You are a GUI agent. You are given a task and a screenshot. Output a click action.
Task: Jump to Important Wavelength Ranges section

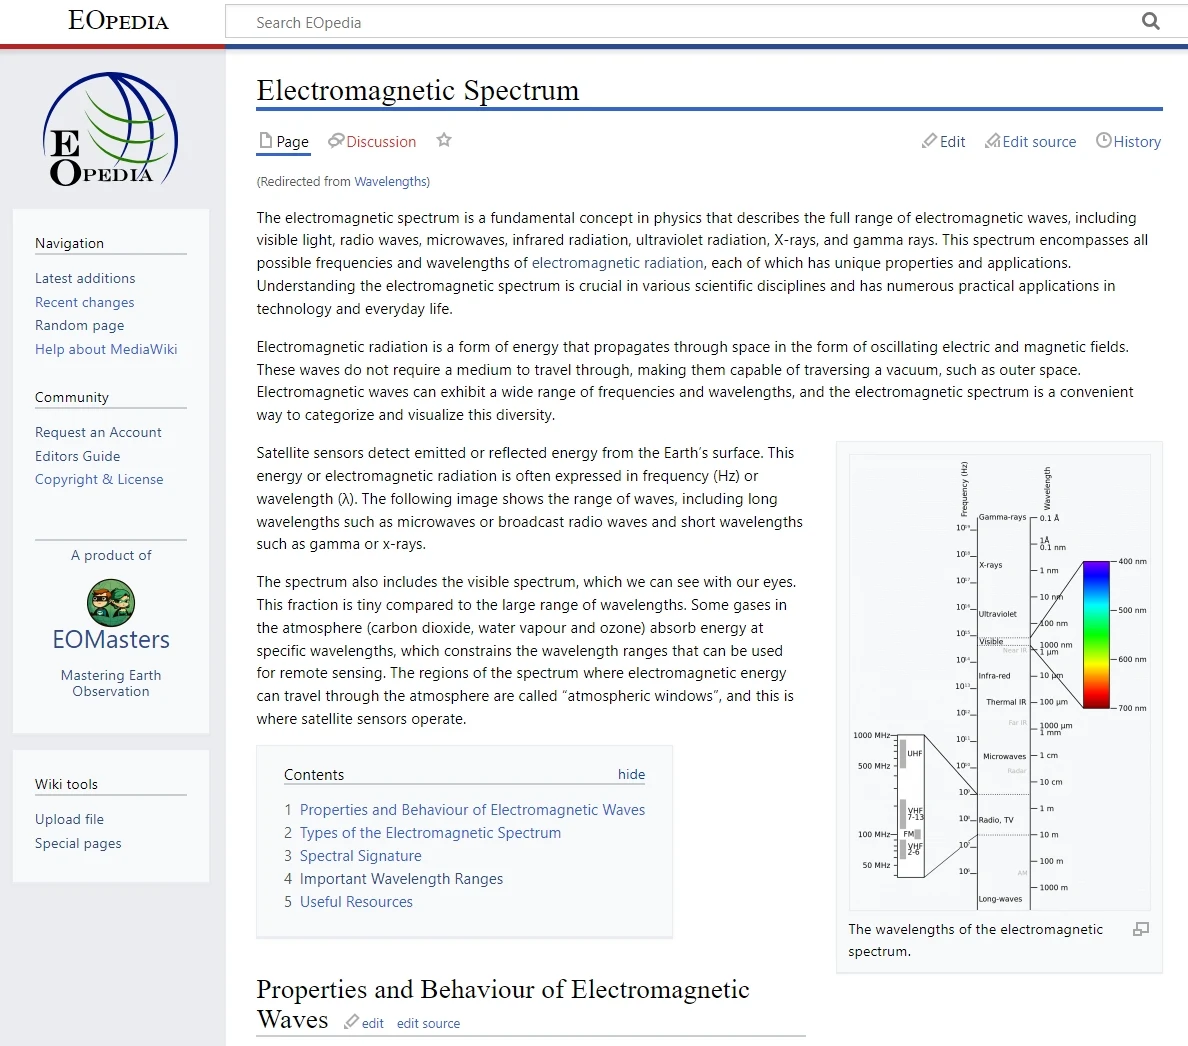click(401, 879)
